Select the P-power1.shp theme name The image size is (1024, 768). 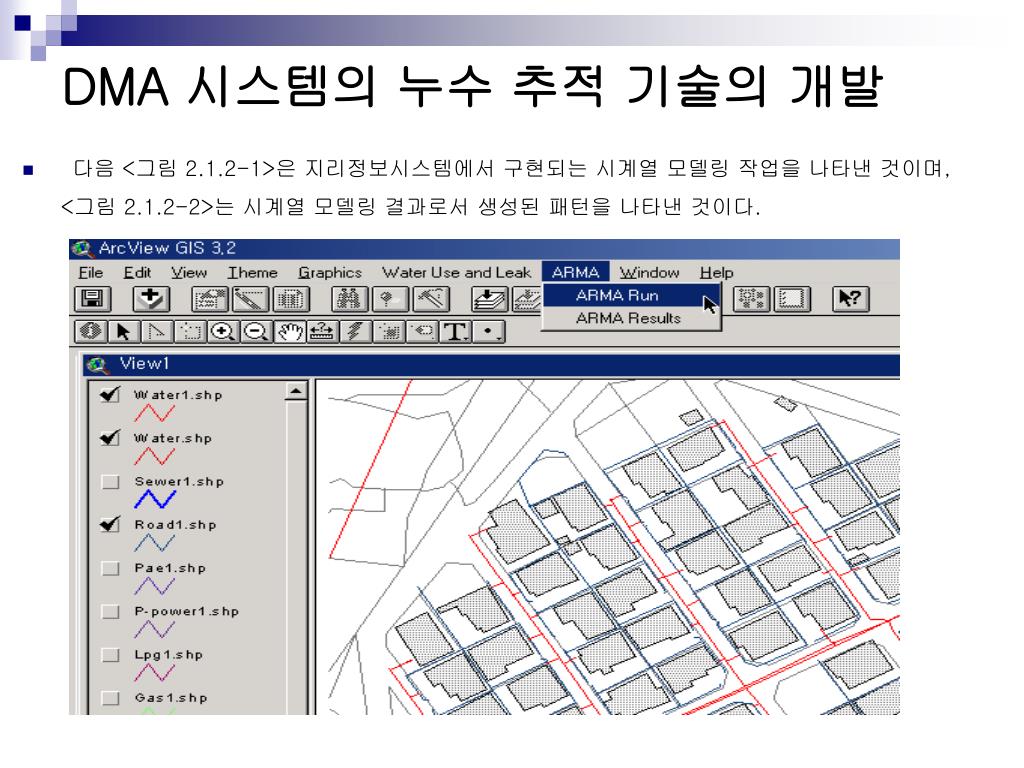point(186,611)
